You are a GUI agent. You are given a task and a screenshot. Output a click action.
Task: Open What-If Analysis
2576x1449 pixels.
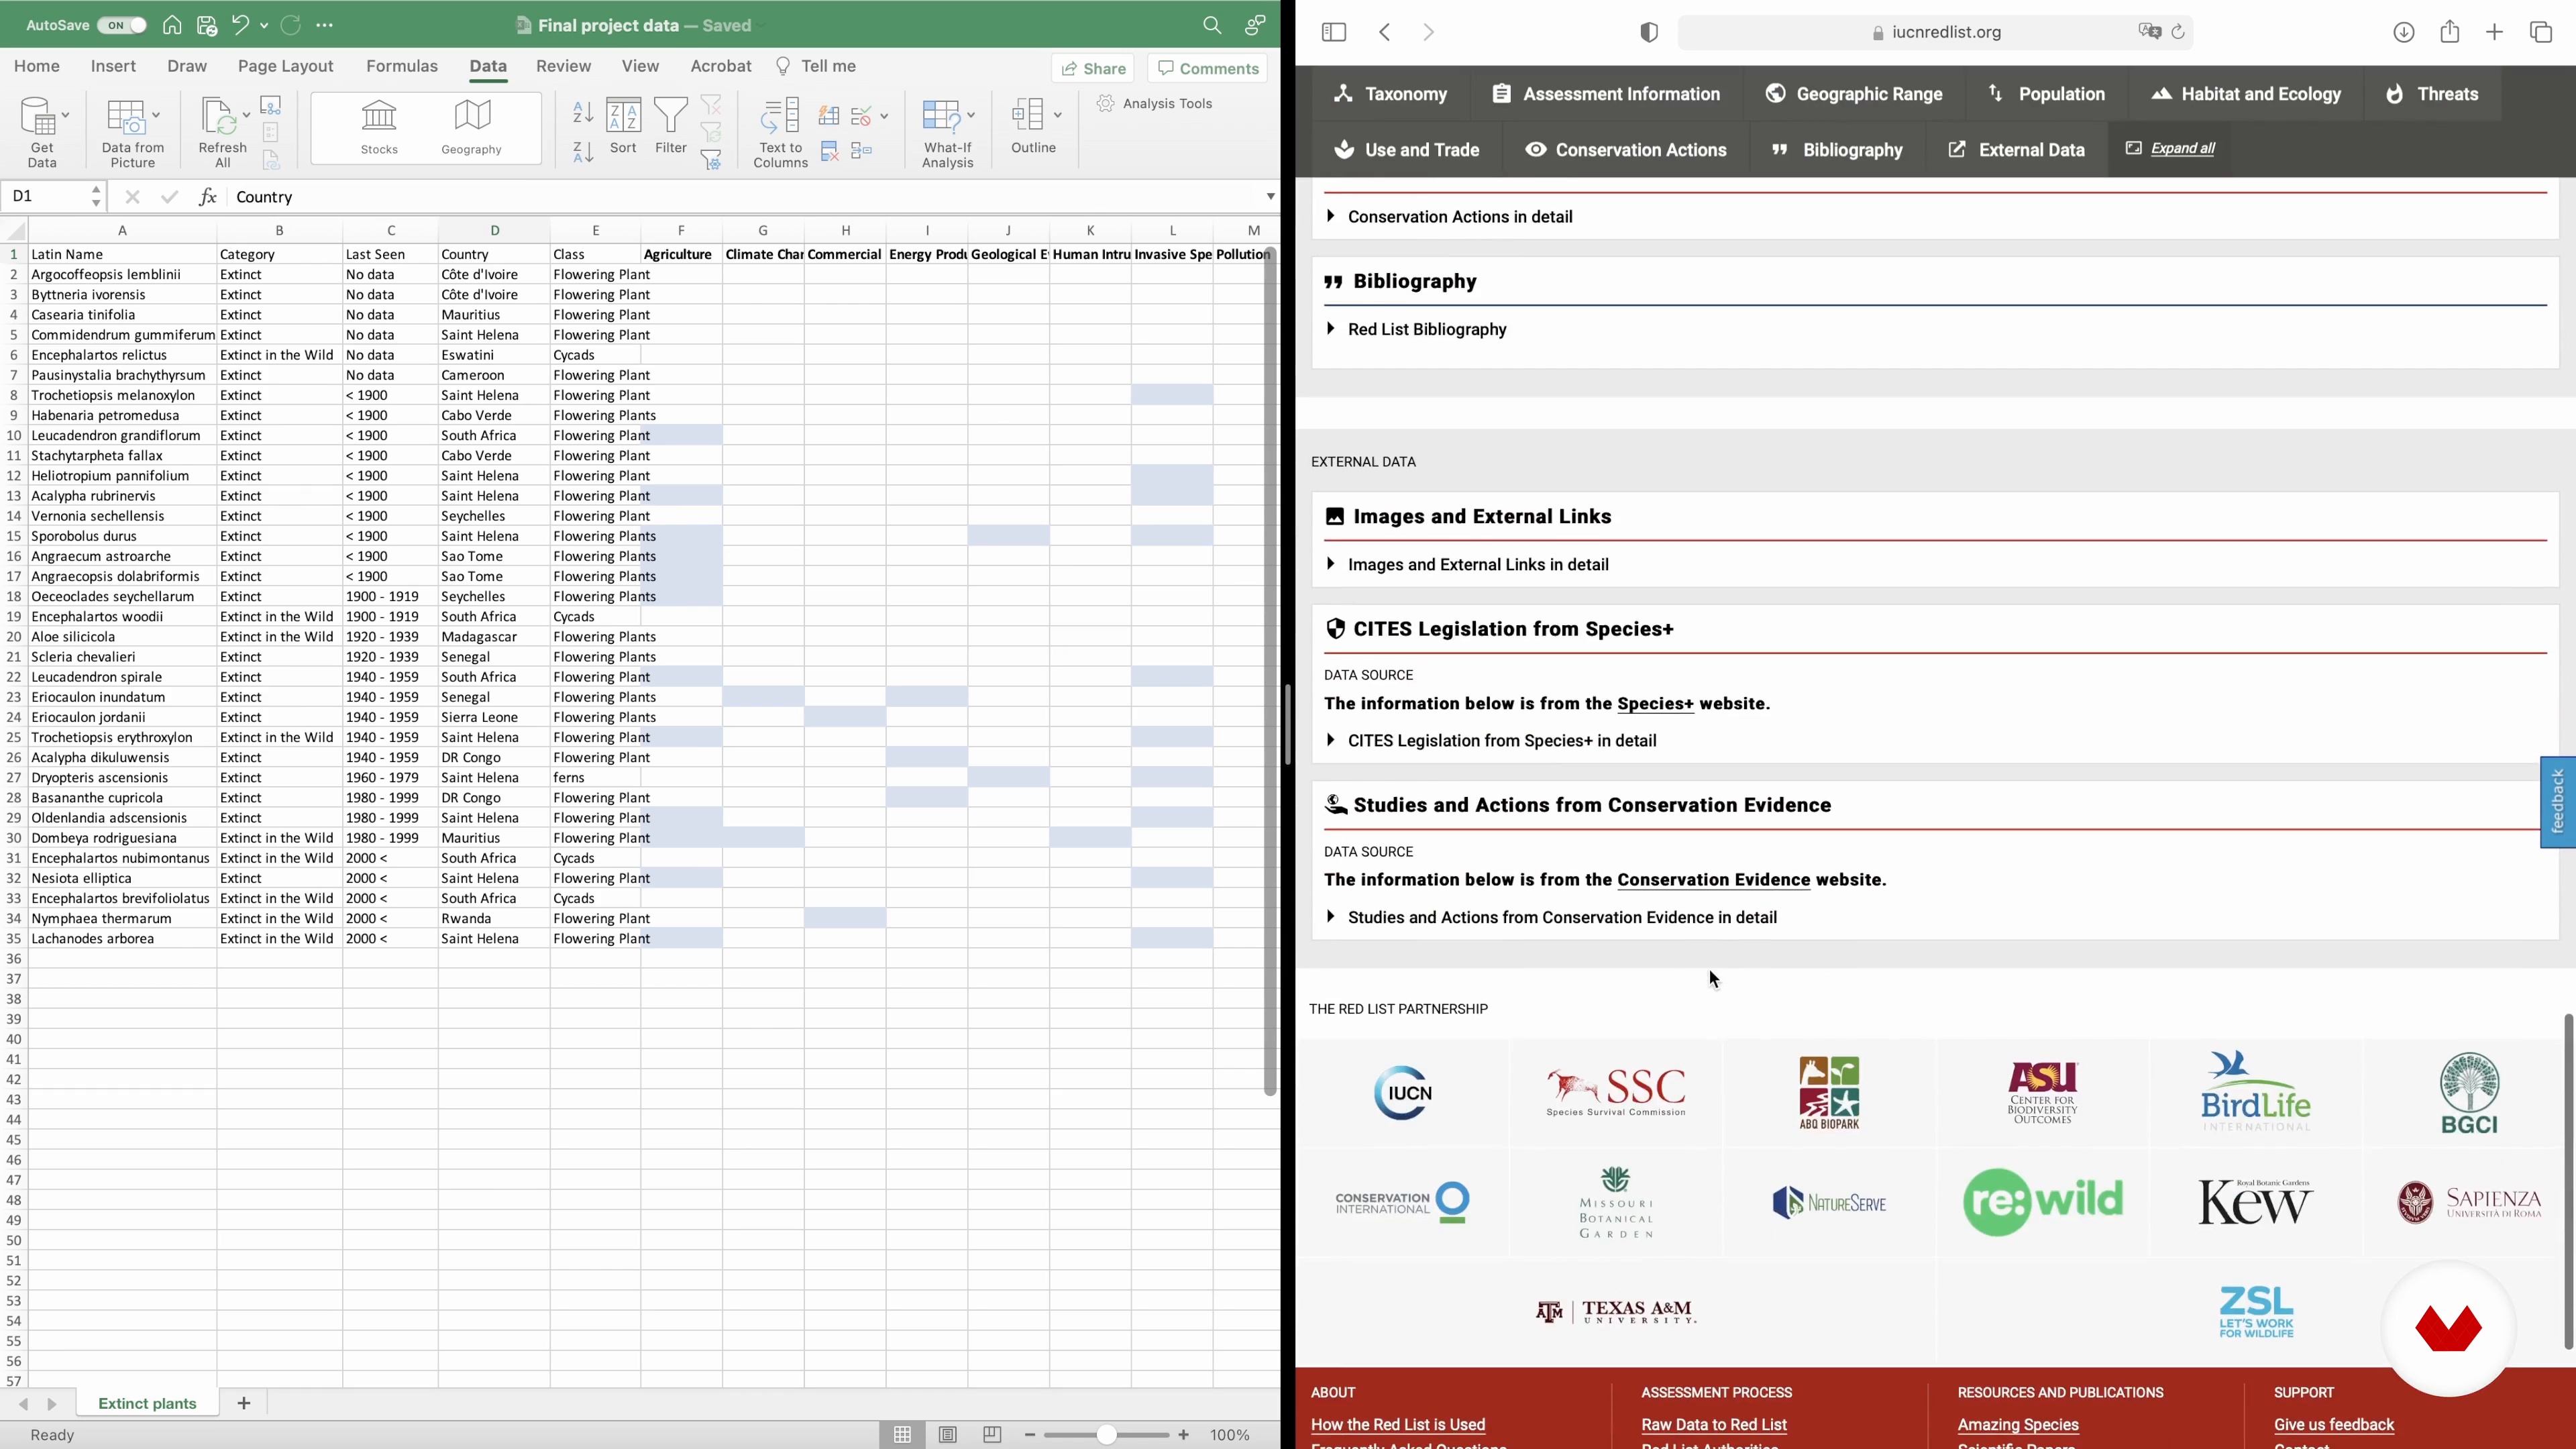coord(947,132)
